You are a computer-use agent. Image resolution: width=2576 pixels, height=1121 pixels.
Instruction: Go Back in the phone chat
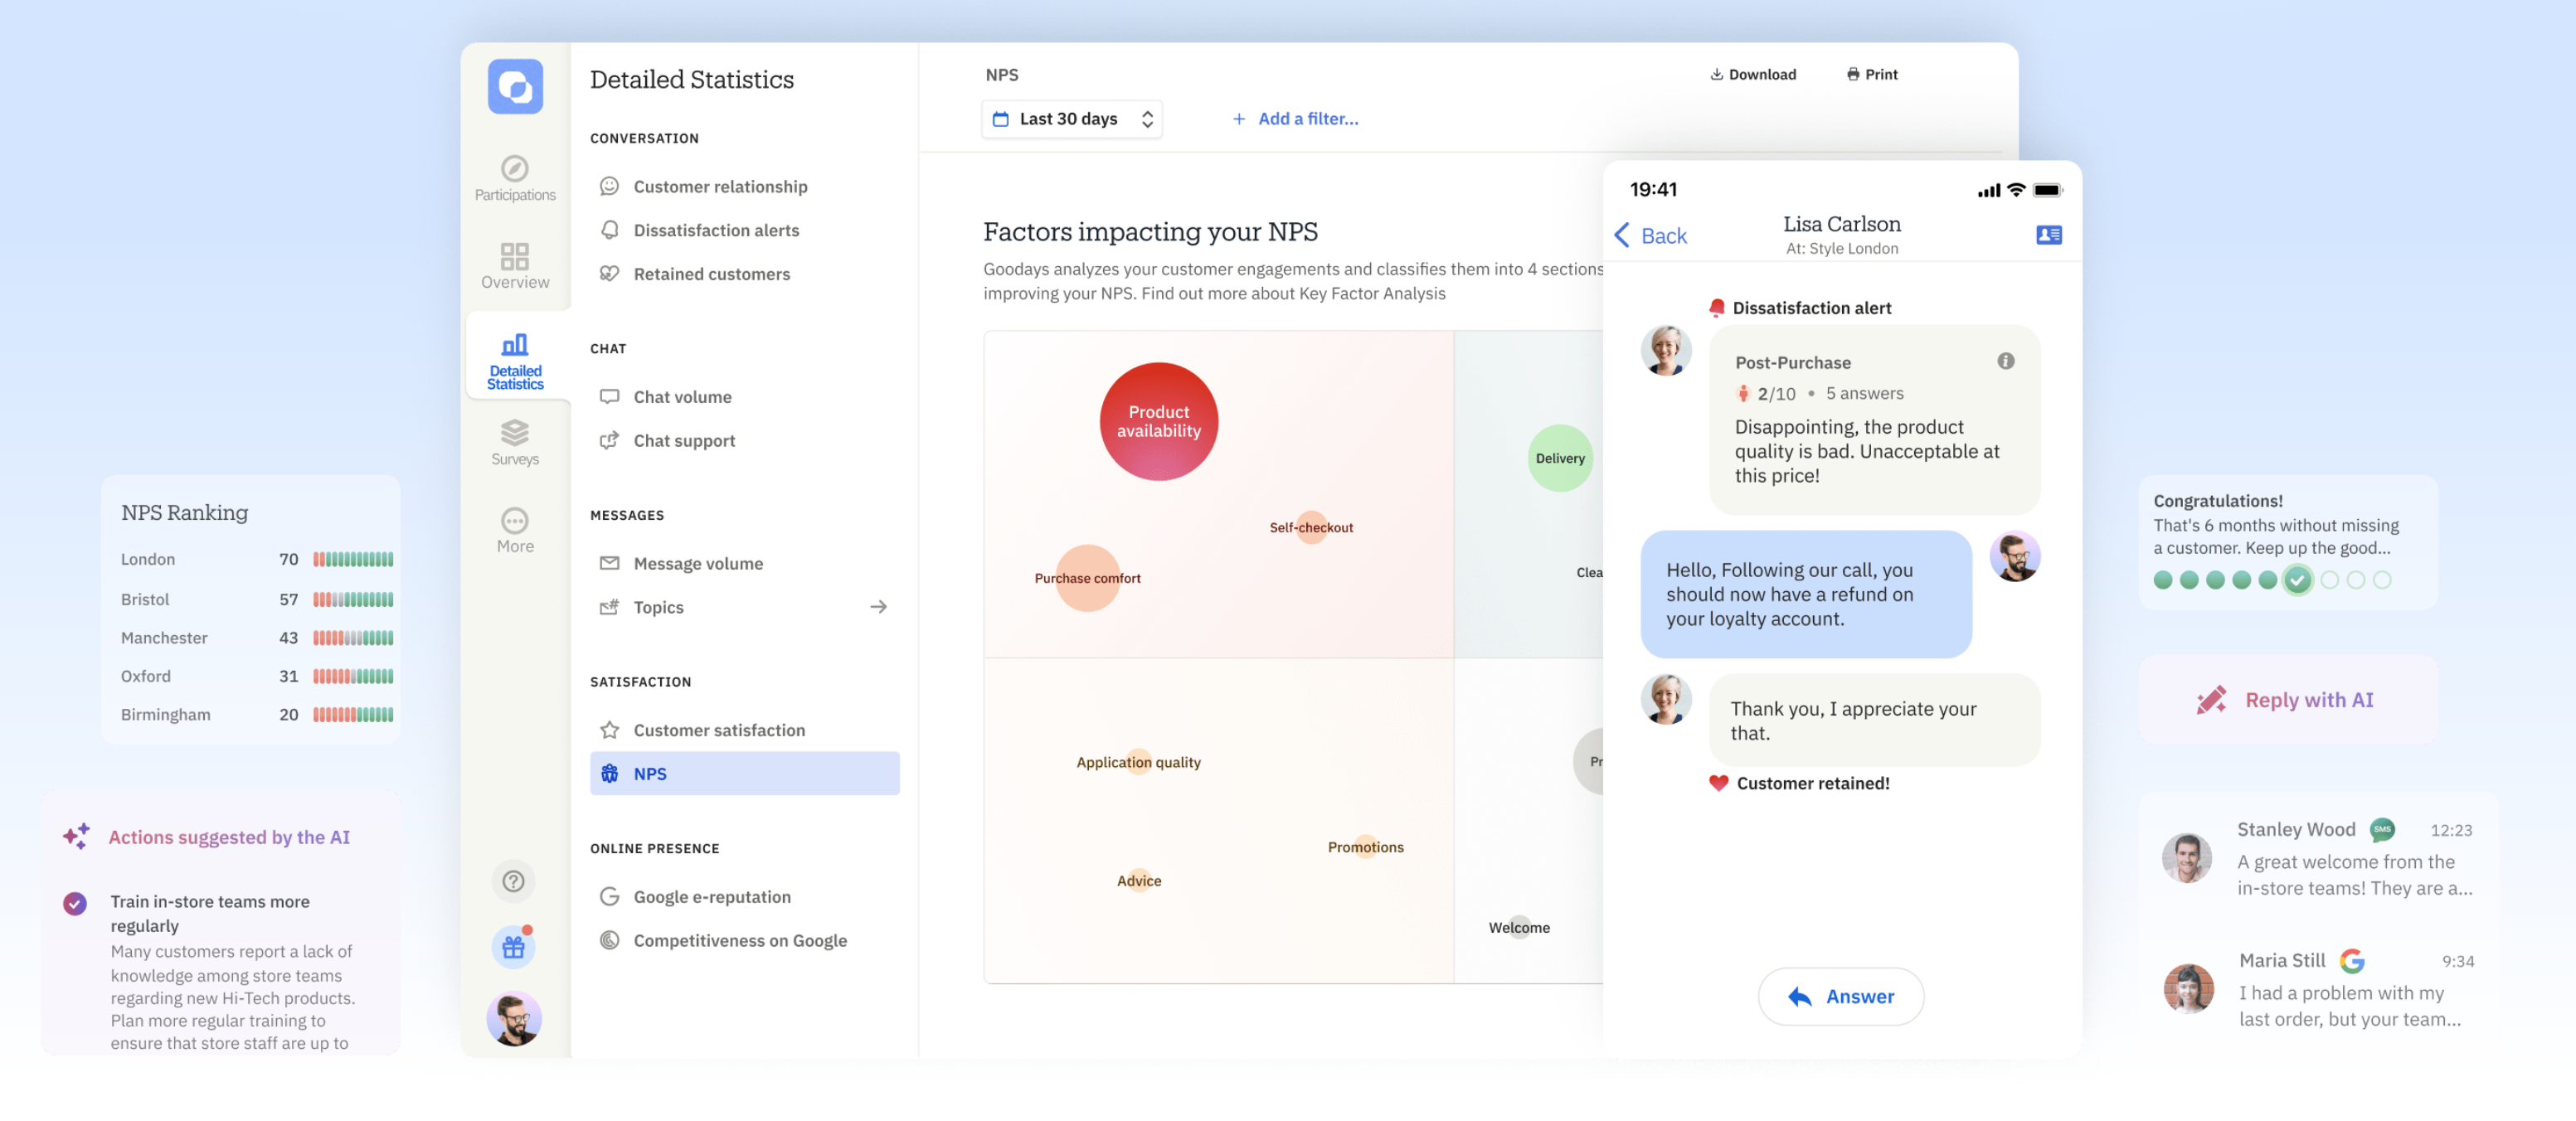pyautogui.click(x=1650, y=236)
